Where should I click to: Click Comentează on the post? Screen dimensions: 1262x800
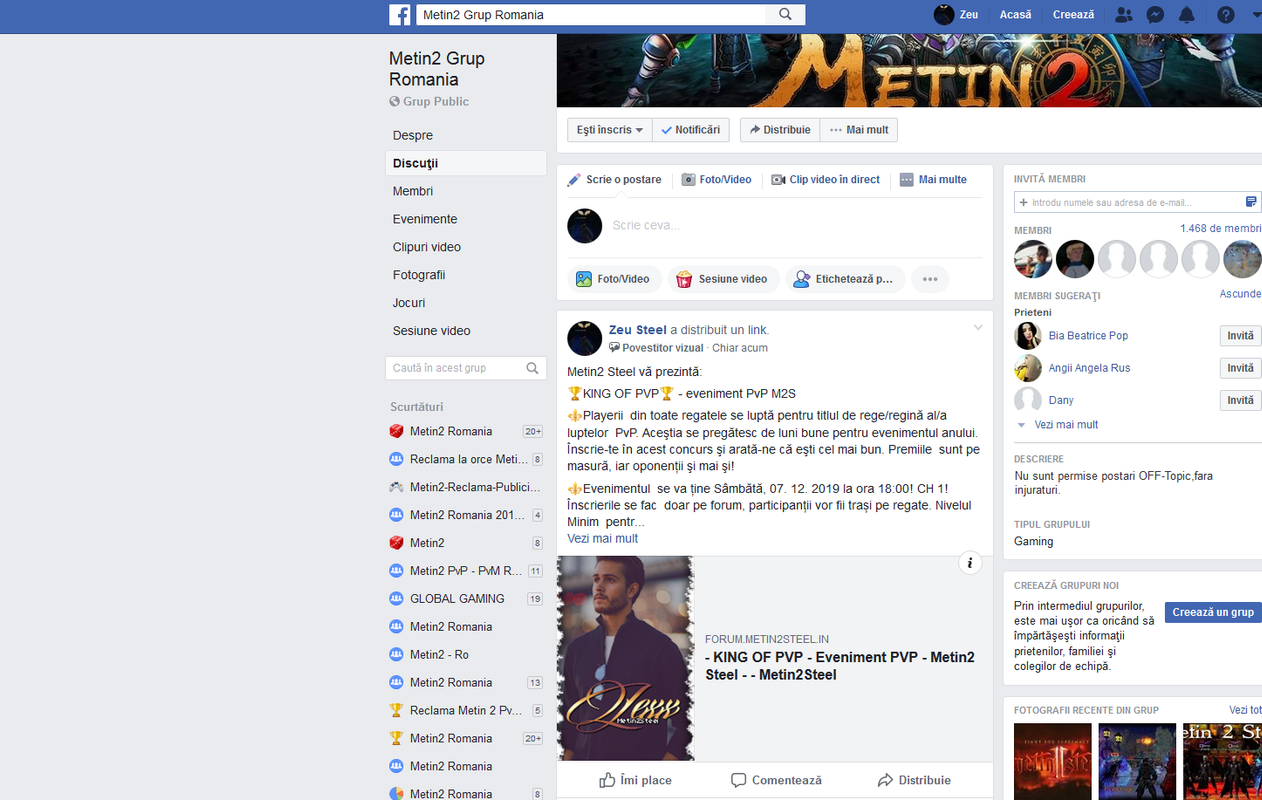(776, 780)
